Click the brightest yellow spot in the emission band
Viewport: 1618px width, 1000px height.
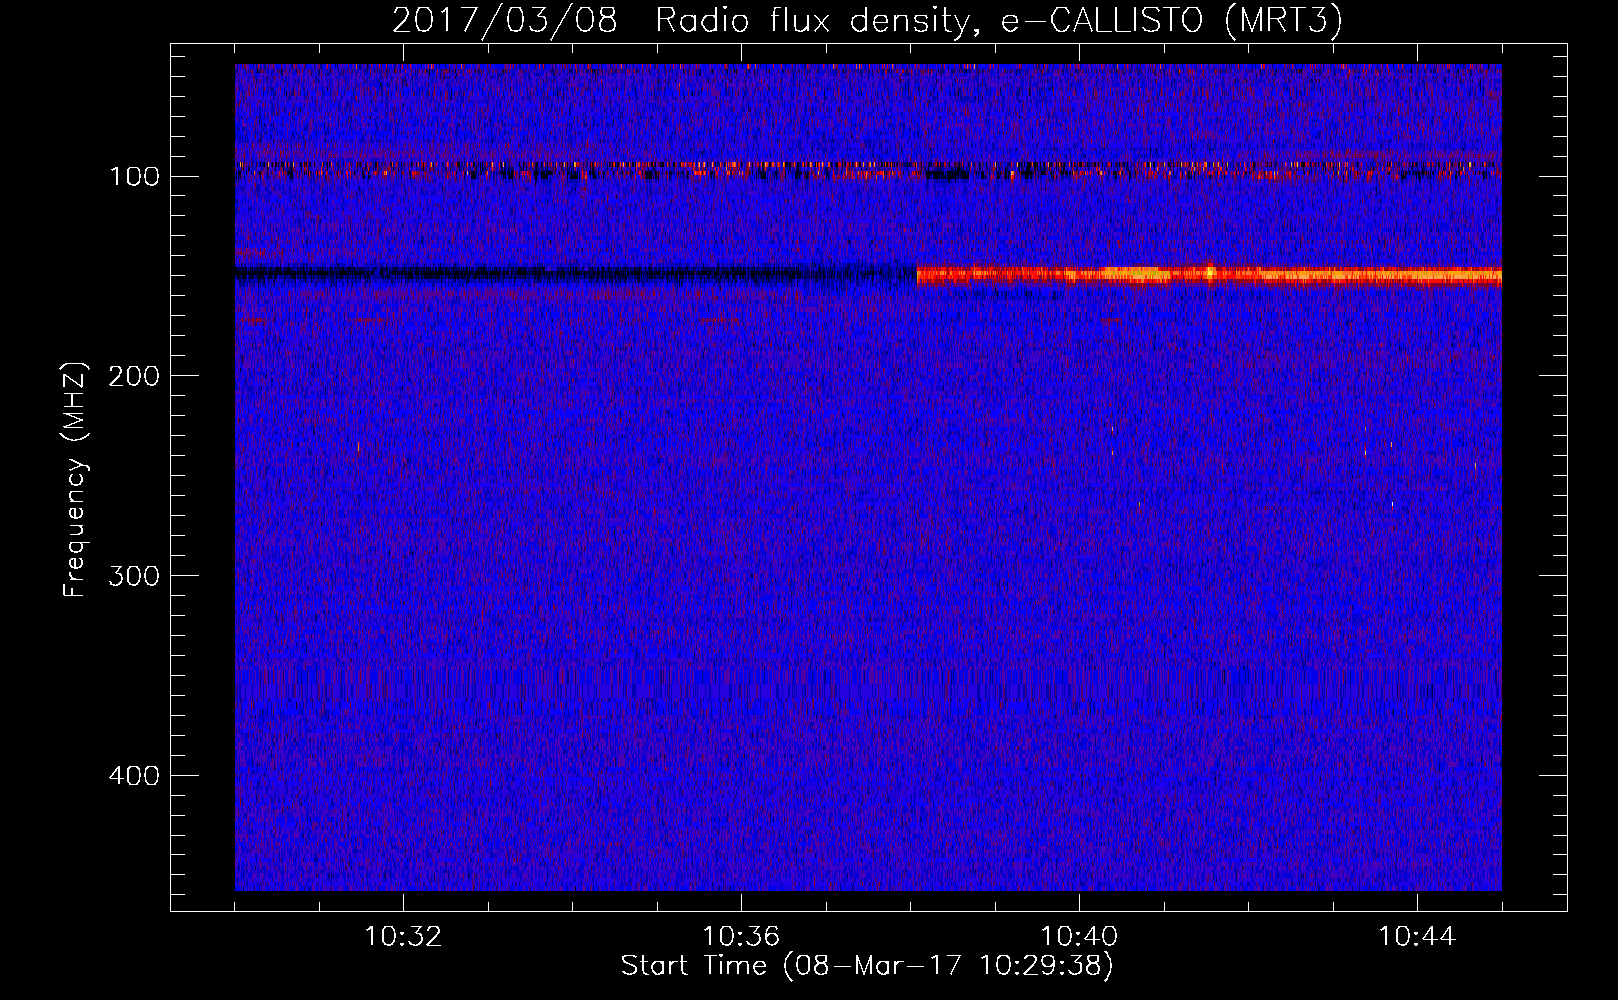pos(1210,271)
